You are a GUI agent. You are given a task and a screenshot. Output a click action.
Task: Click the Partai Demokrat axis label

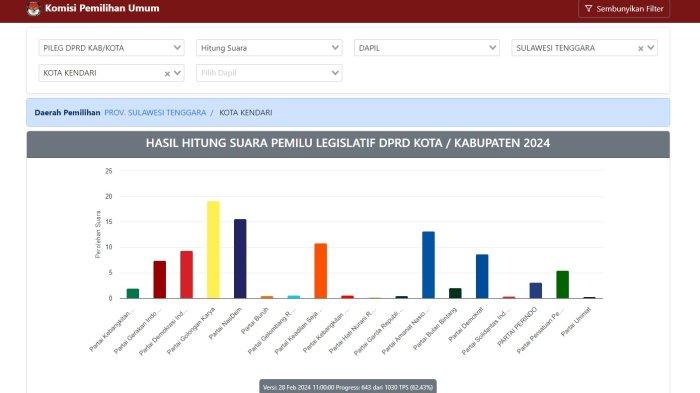pos(466,324)
